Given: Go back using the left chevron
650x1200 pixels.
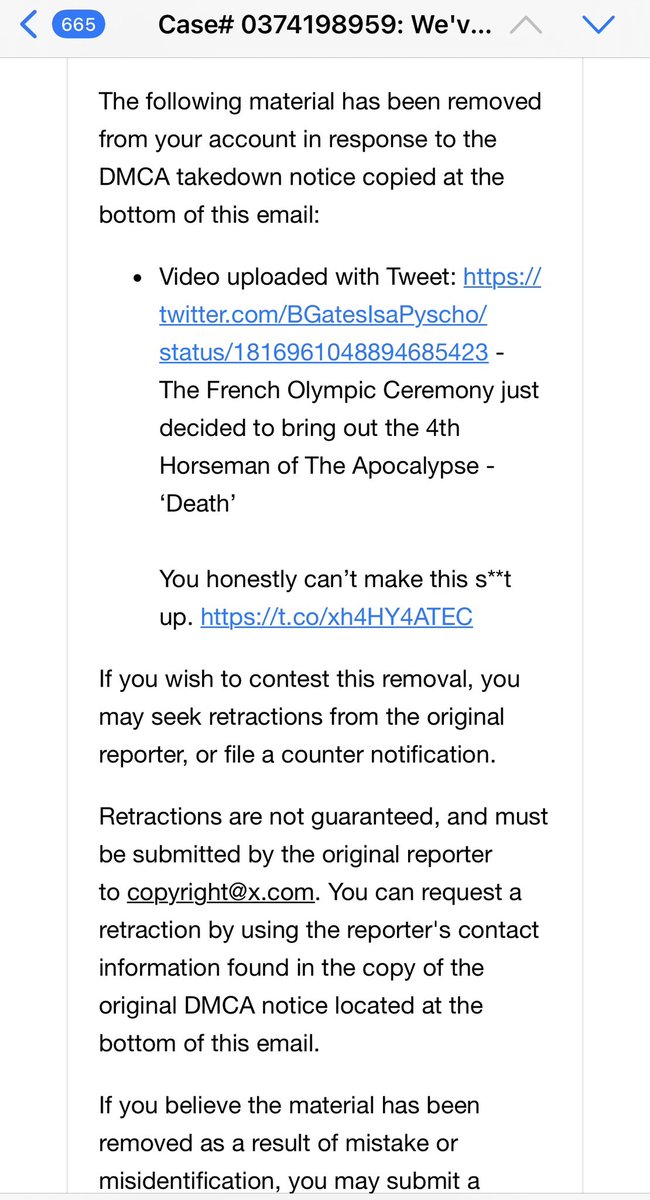Looking at the screenshot, I should click(x=28, y=24).
